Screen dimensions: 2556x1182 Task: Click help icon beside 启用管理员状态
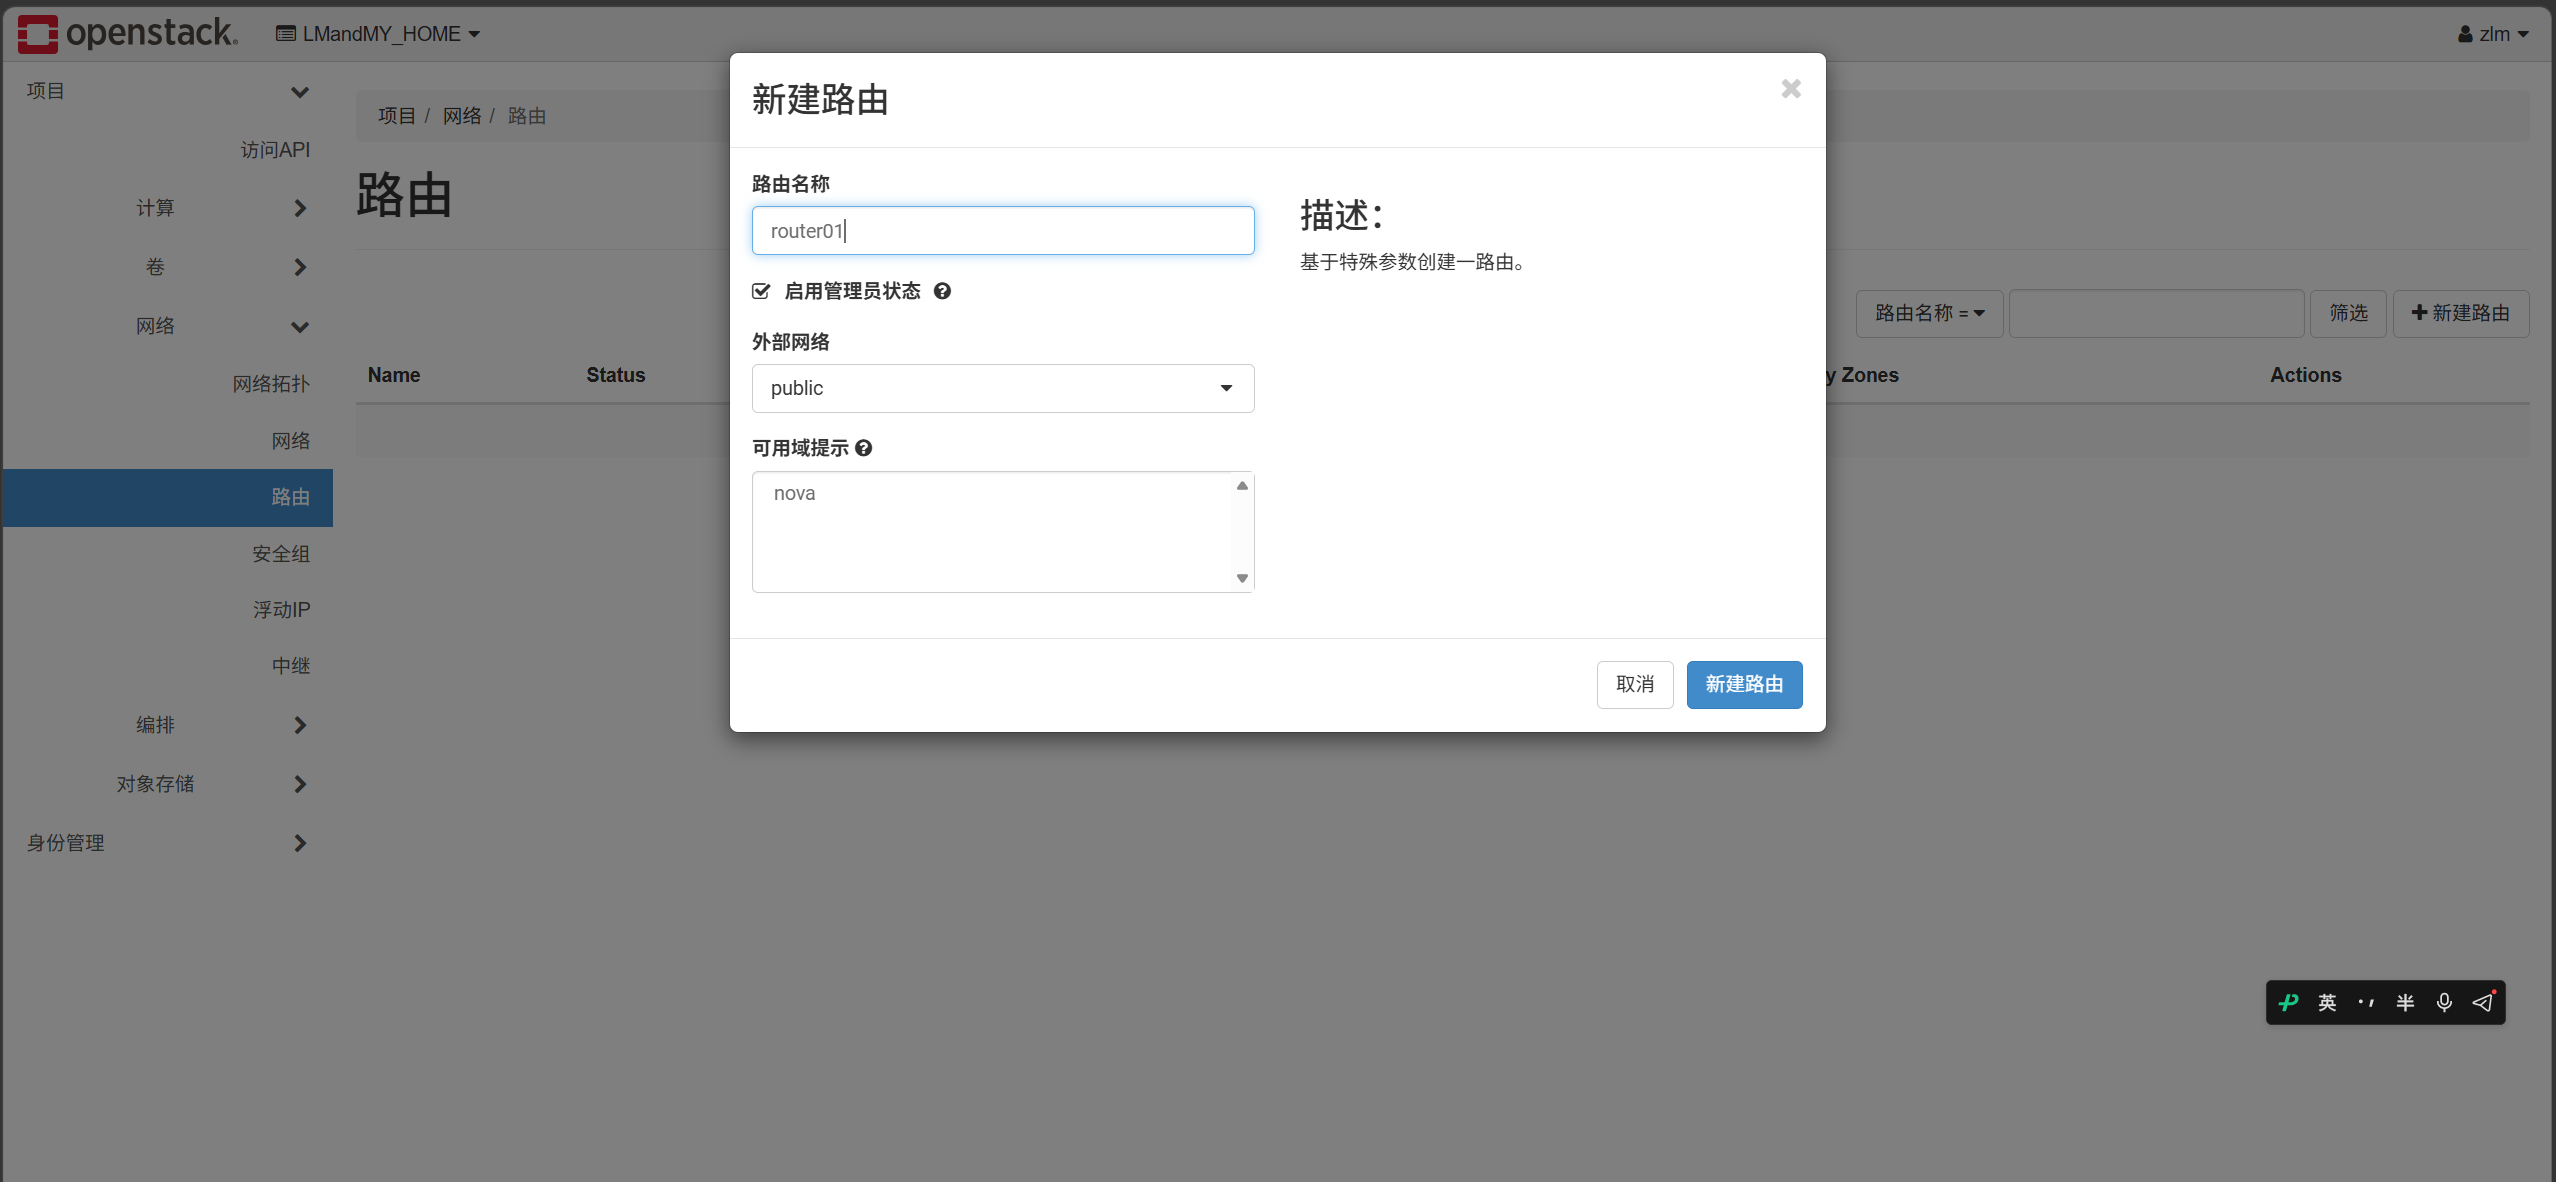click(x=942, y=291)
